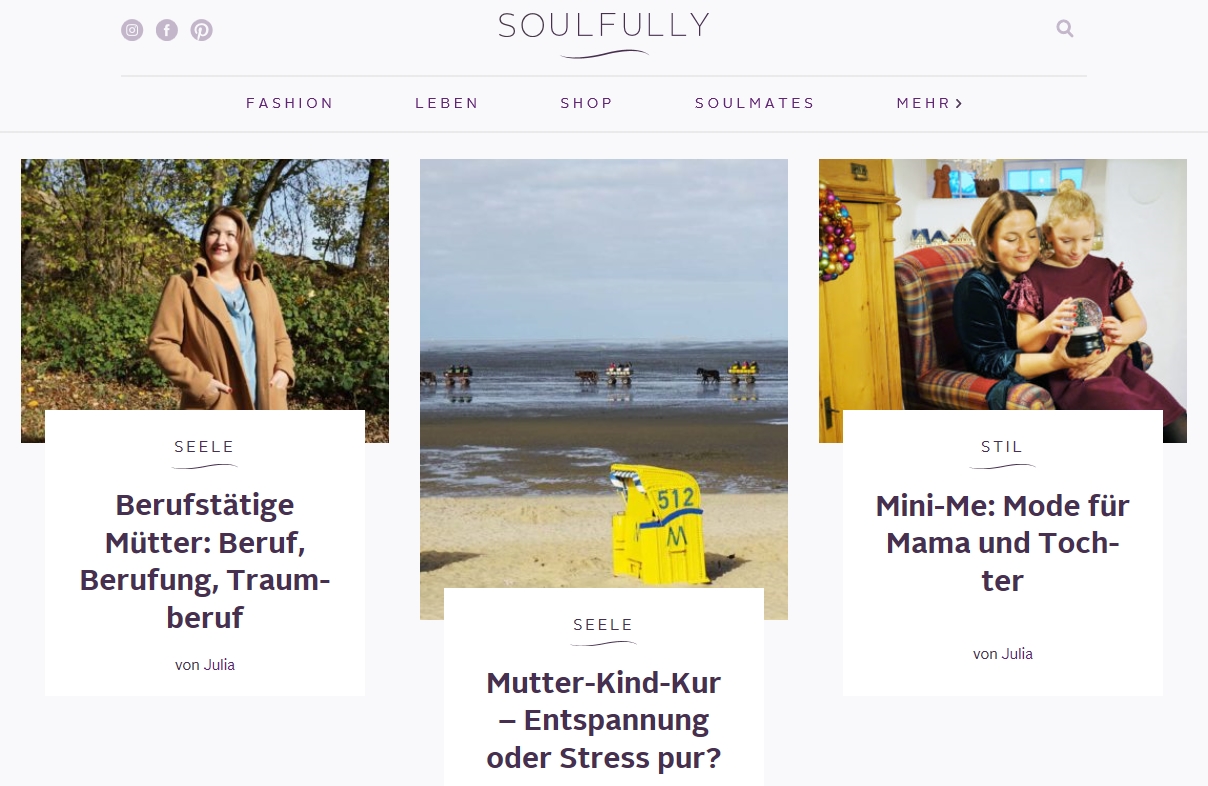Open article Berufstätige Mütter headline

coord(205,561)
